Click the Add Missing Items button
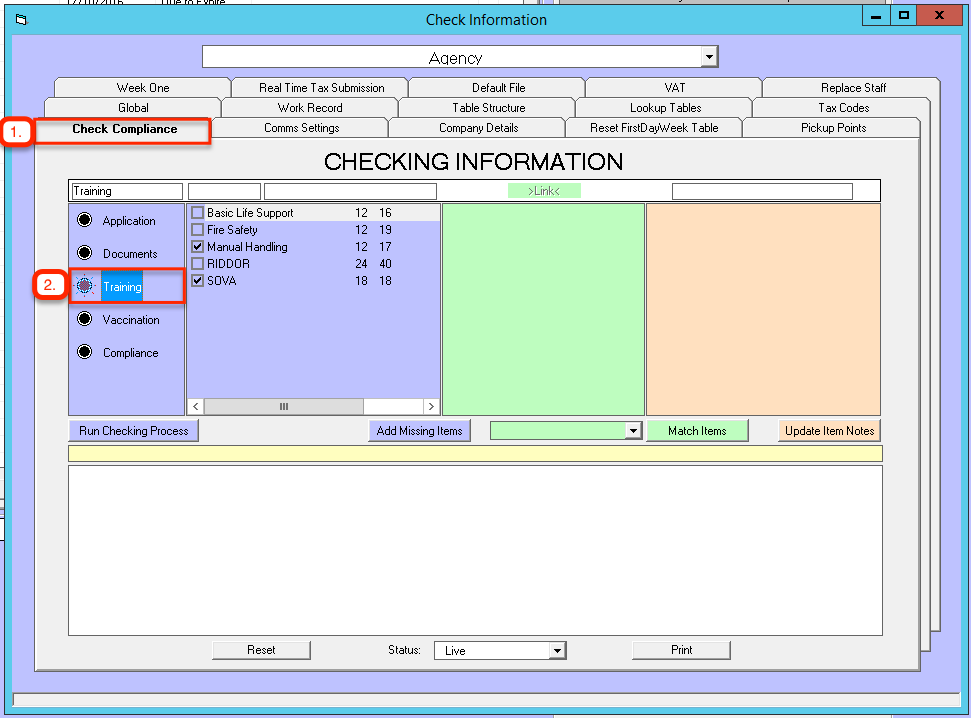This screenshot has width=971, height=718. (x=419, y=431)
